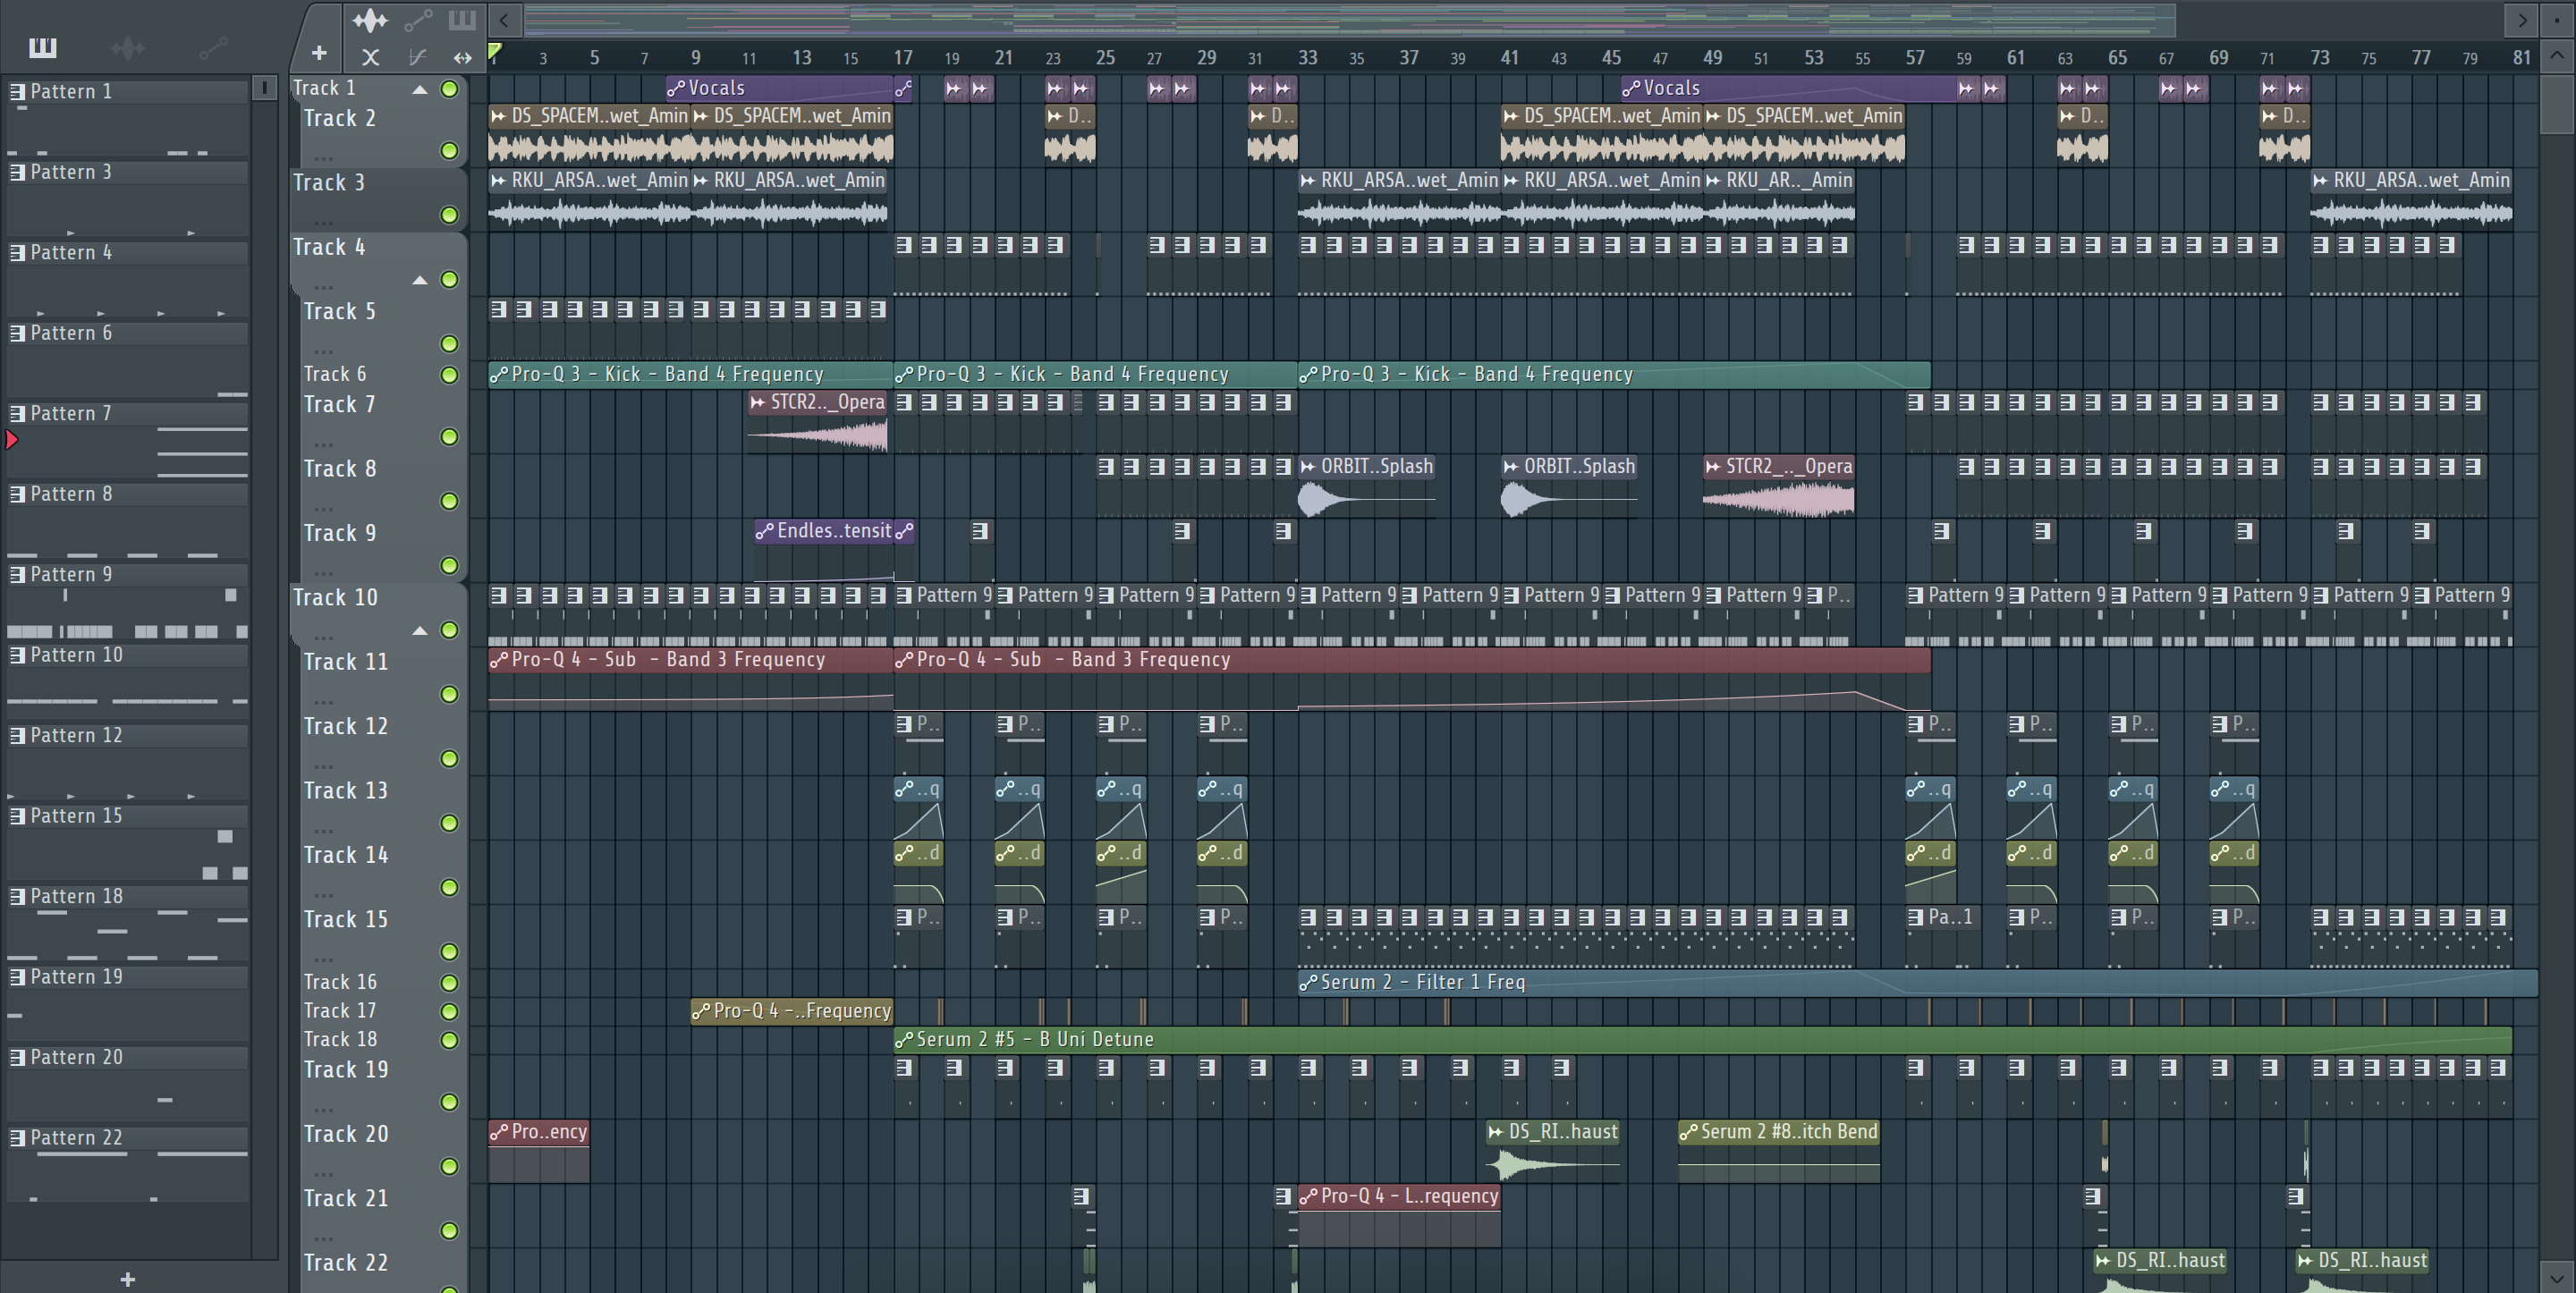Show audio clips in the picker panel

click(x=128, y=47)
